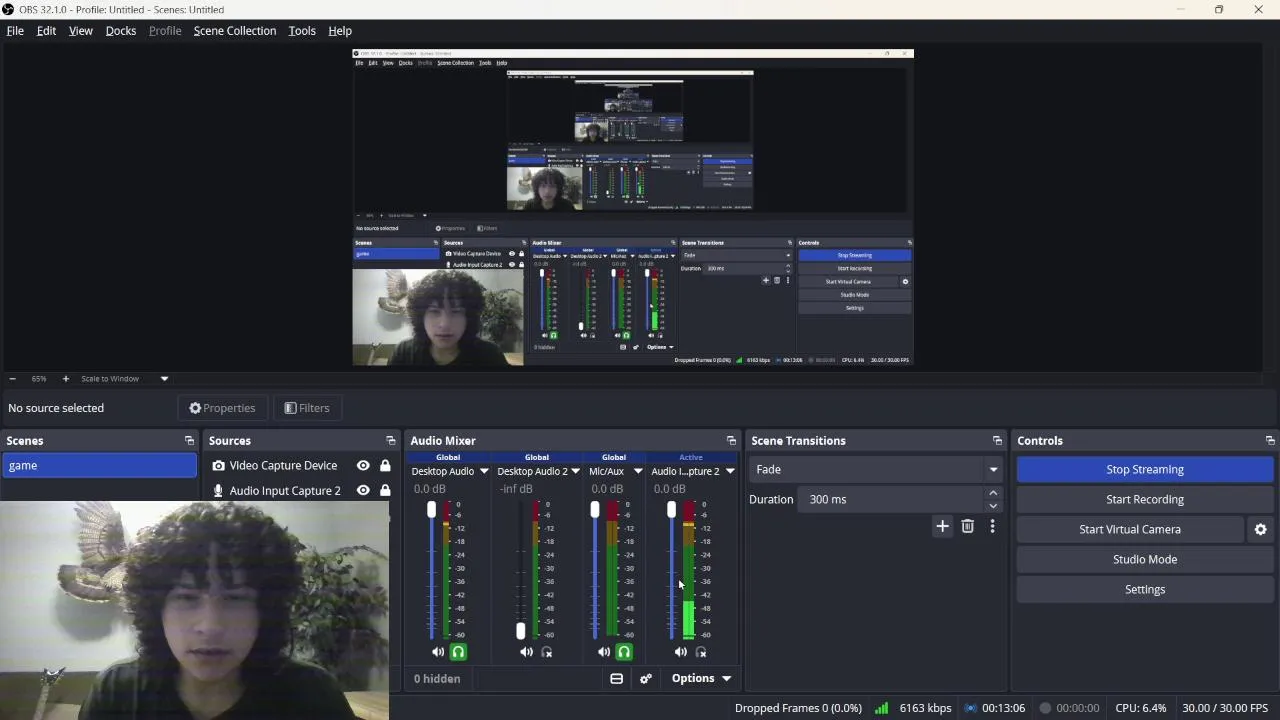Click Stop Streaming

[x=1145, y=470]
